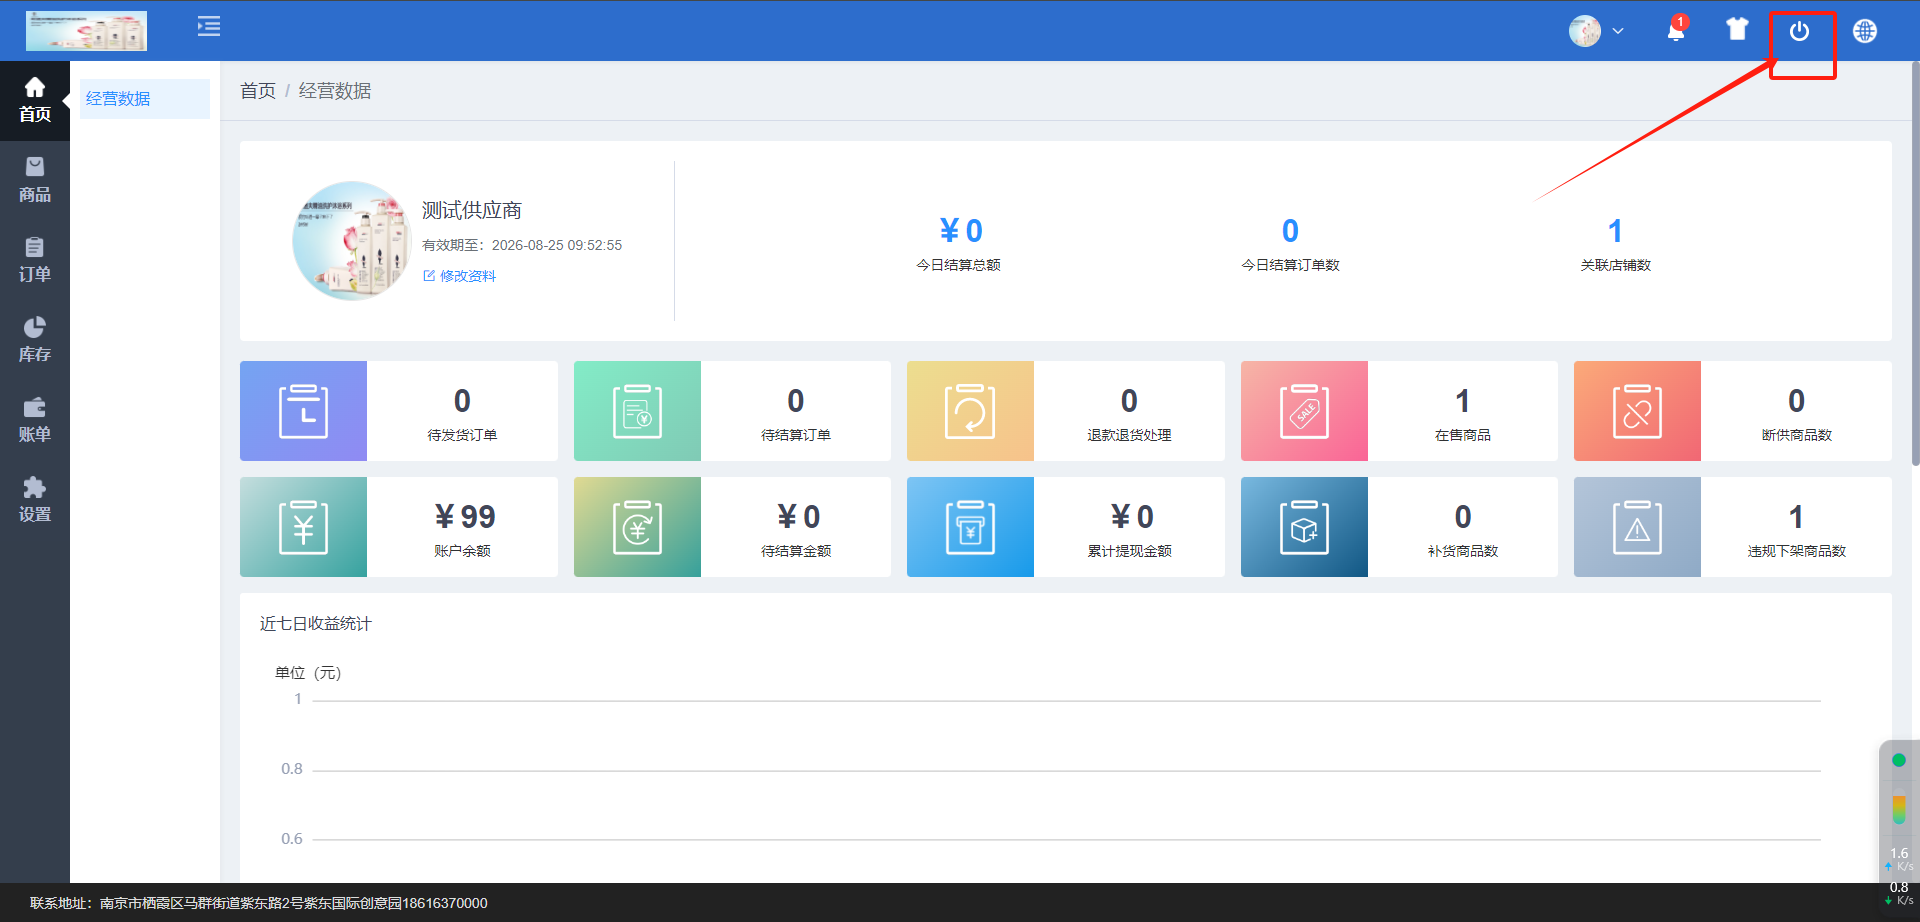Screen dimensions: 1920x922
Task: Open the notification bell
Action: tap(1676, 31)
